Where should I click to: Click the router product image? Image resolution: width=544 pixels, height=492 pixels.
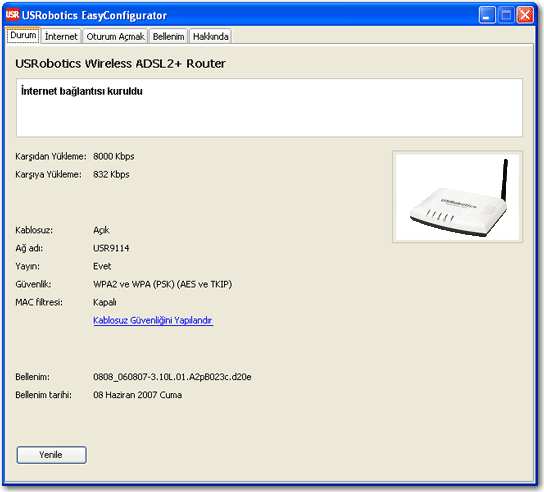(457, 197)
